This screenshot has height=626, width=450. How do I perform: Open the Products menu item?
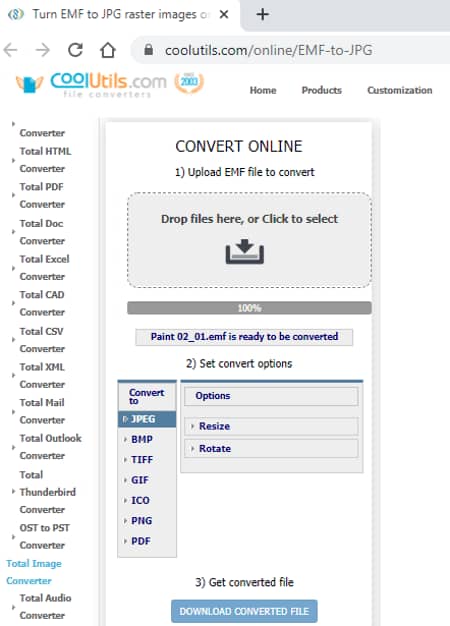(x=322, y=90)
